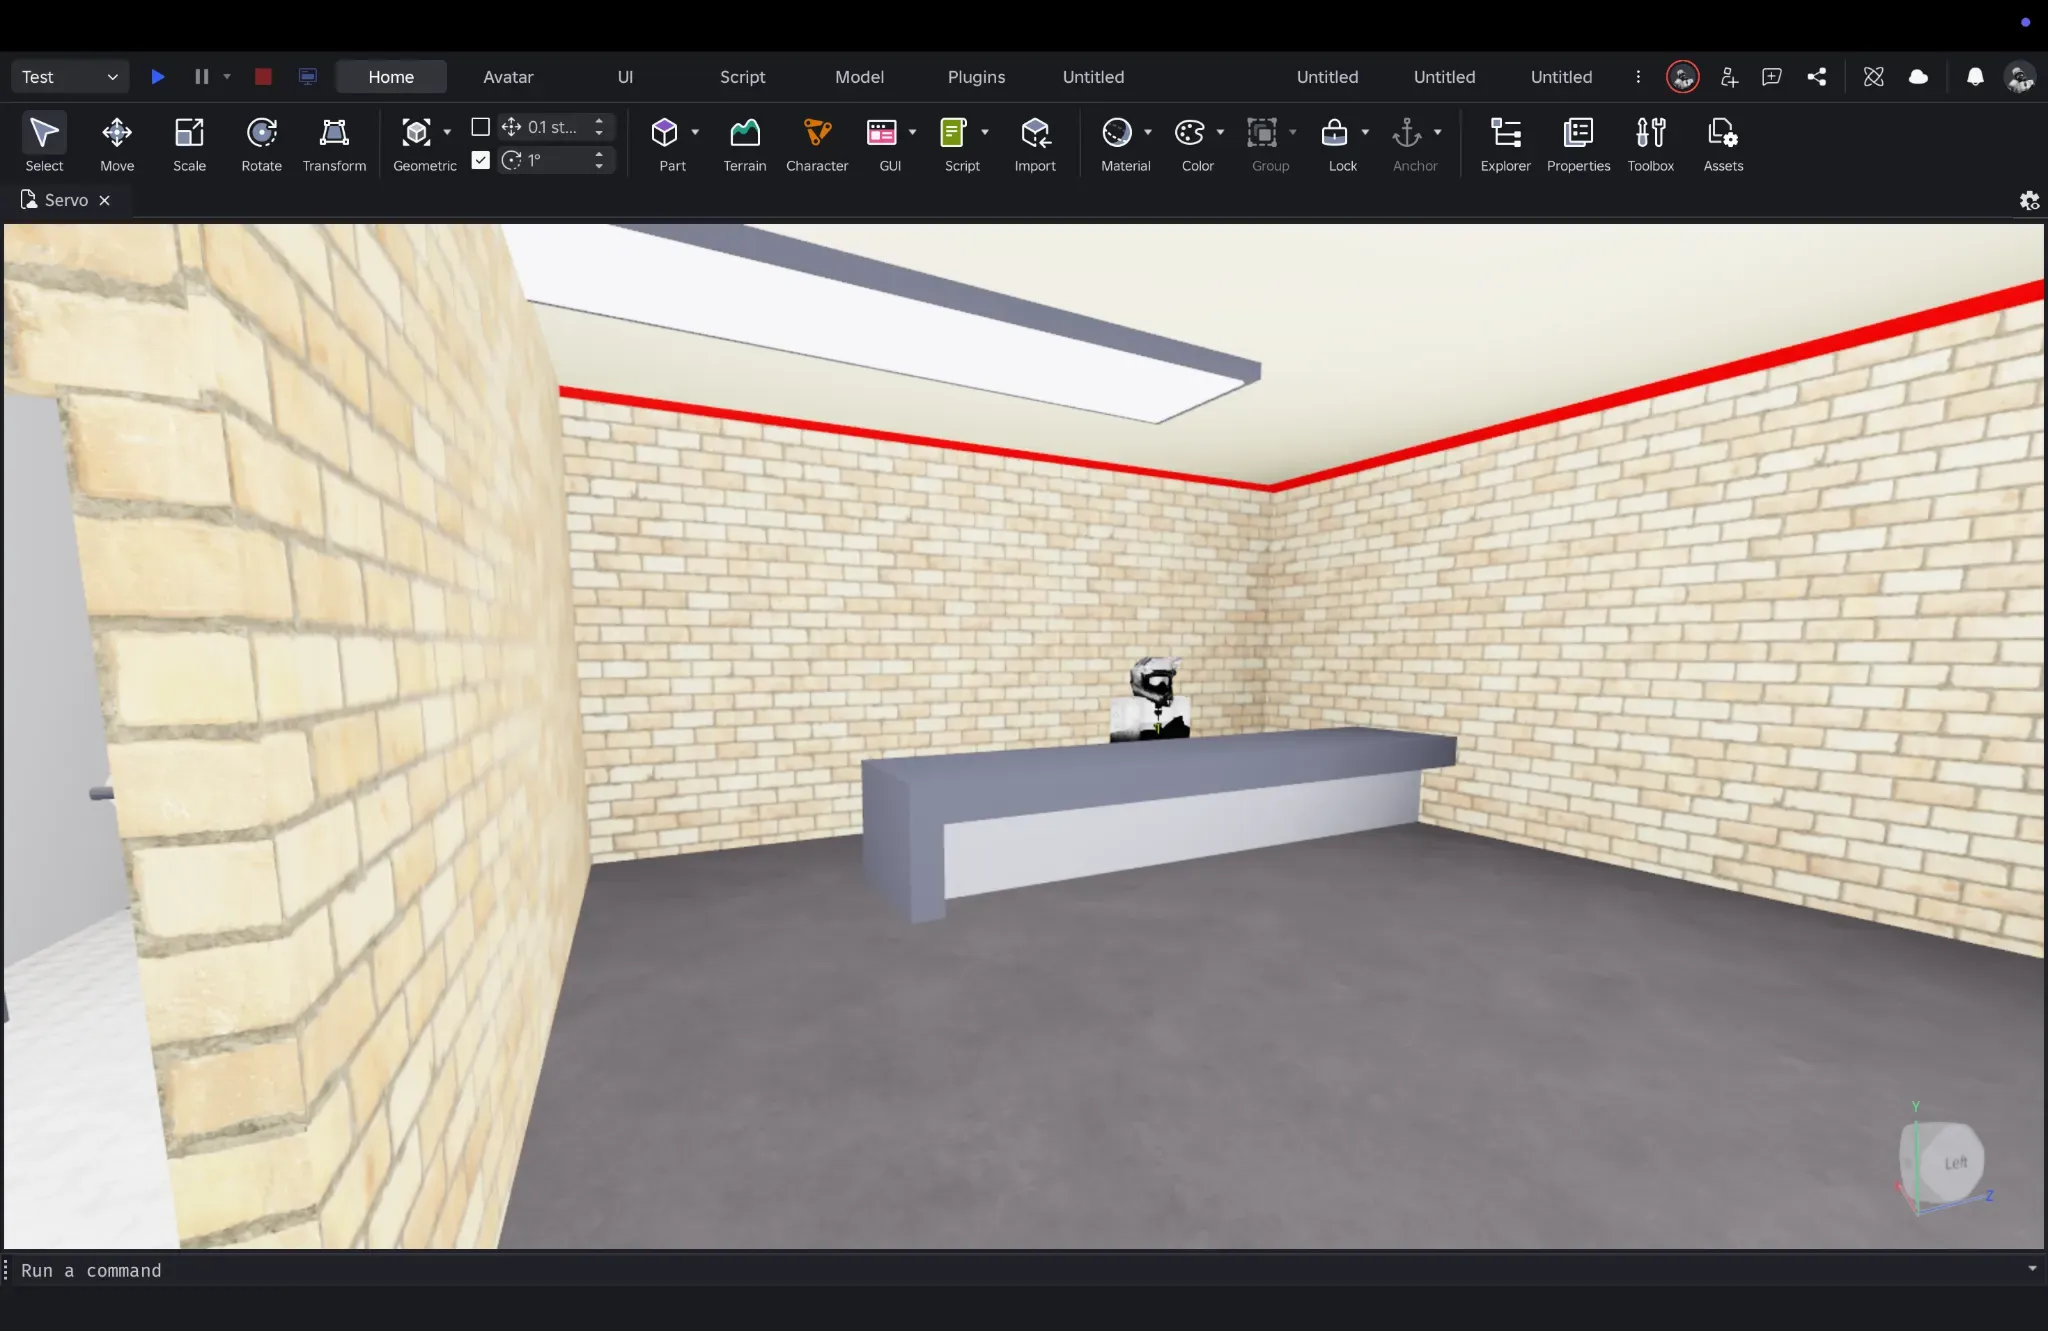Toggle the Anchor setting

click(1407, 144)
